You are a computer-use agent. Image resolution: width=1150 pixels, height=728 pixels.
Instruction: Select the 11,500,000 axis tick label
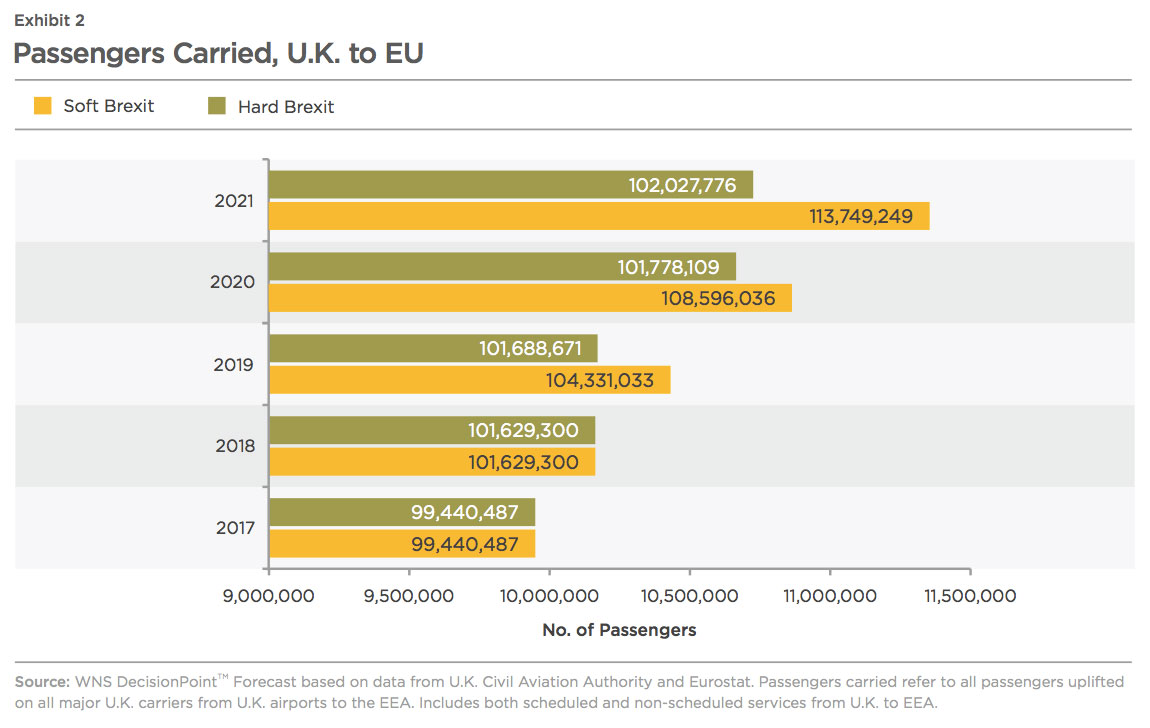(970, 596)
